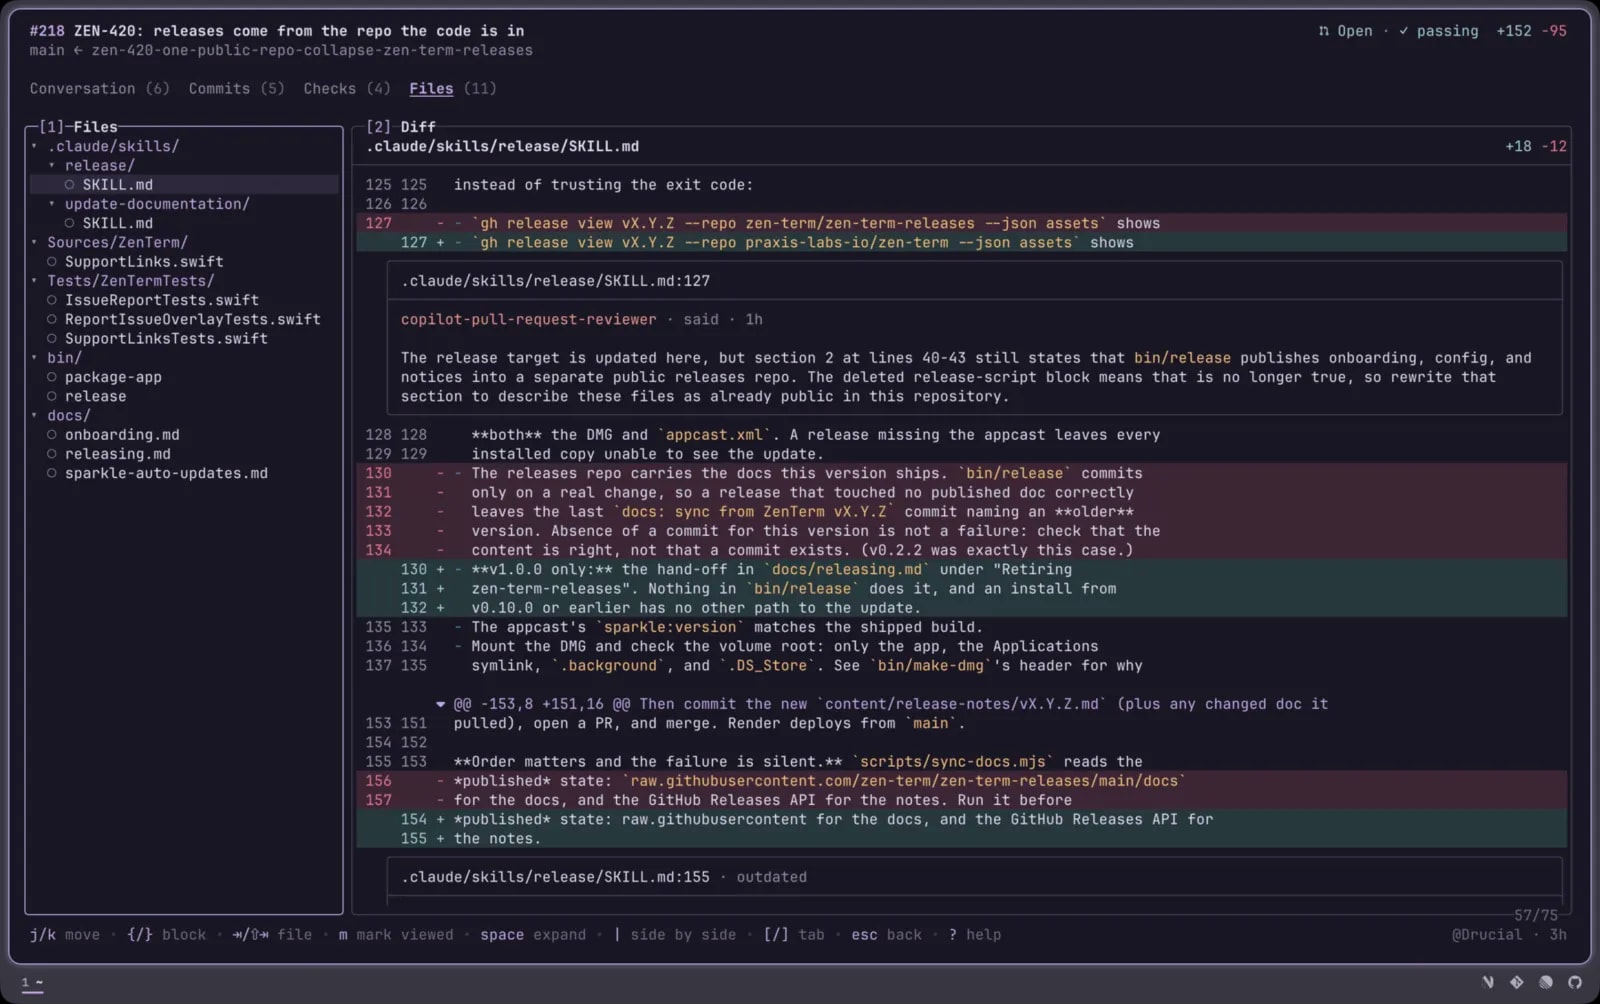
Task: Click the SKILL.md:127 comment thread header
Action: (x=556, y=281)
